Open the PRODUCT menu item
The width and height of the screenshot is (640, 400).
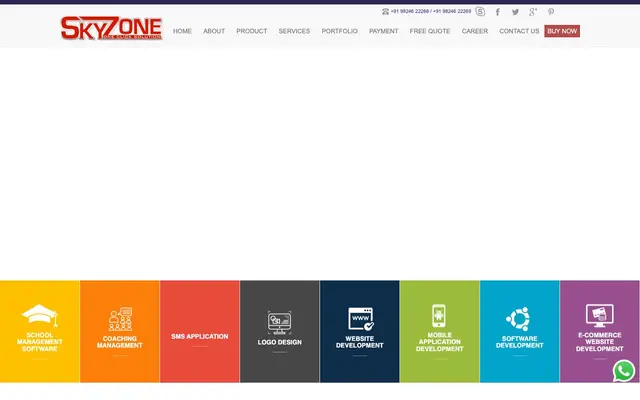point(251,31)
